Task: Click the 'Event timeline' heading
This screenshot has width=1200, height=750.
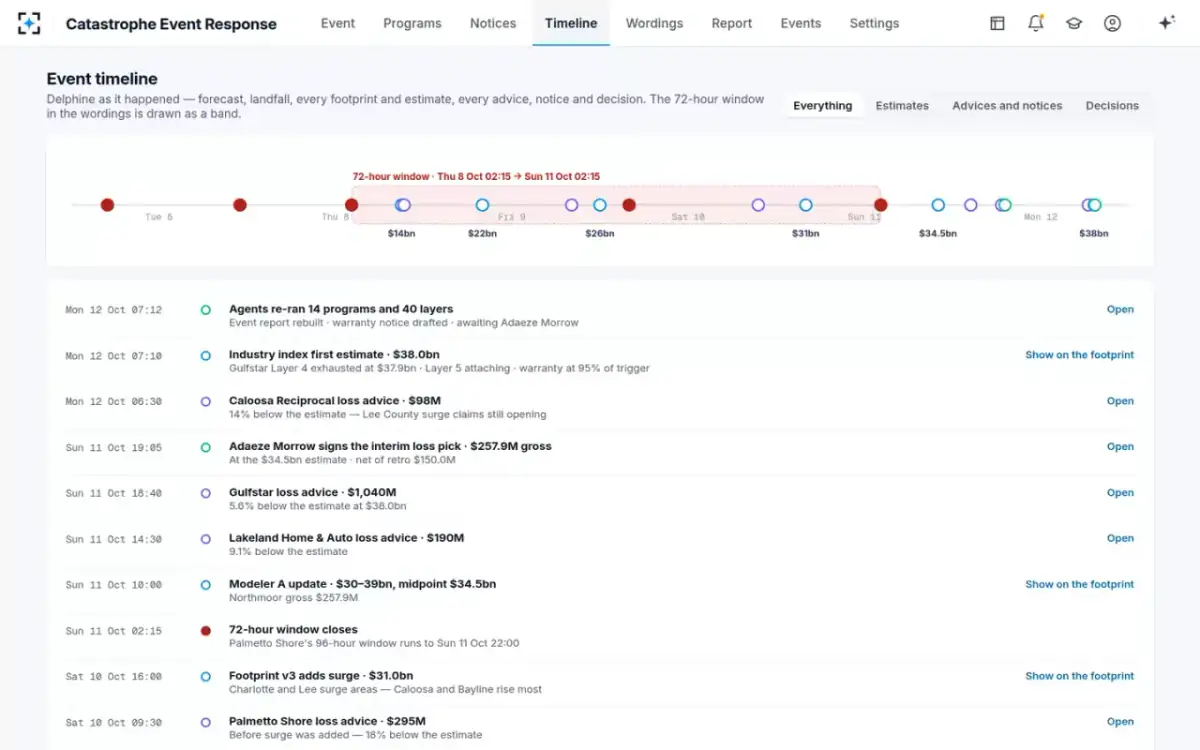Action: pyautogui.click(x=102, y=79)
